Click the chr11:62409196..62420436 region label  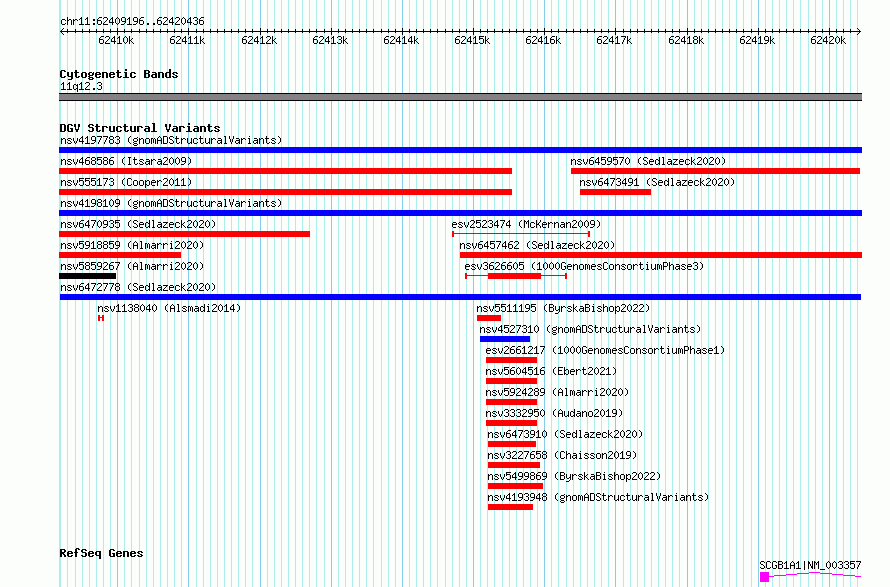click(132, 21)
